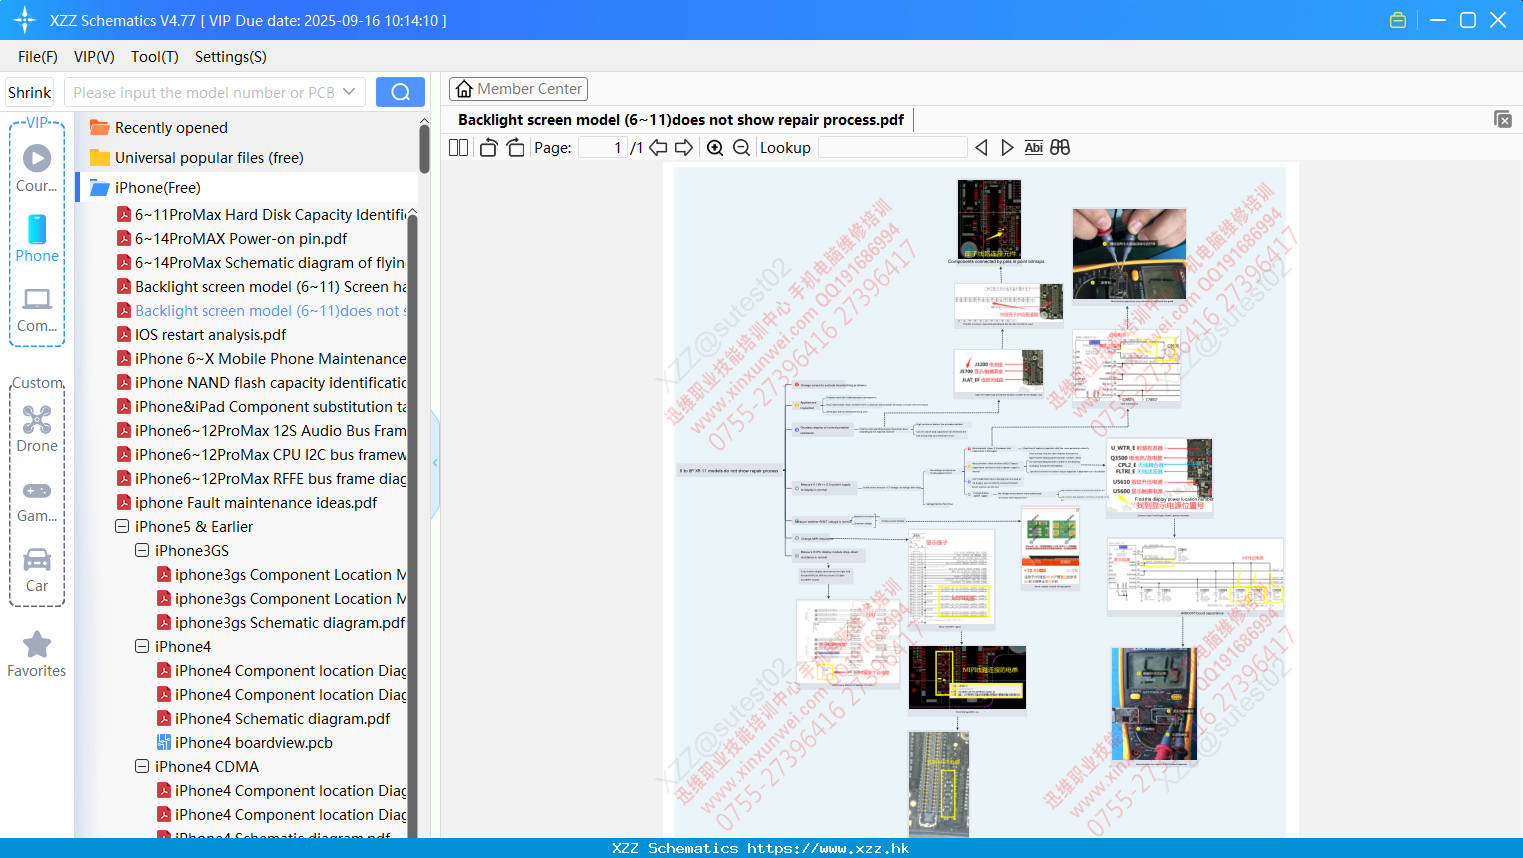The image size is (1523, 858).
Task: Click the model number search input field
Action: 203,92
